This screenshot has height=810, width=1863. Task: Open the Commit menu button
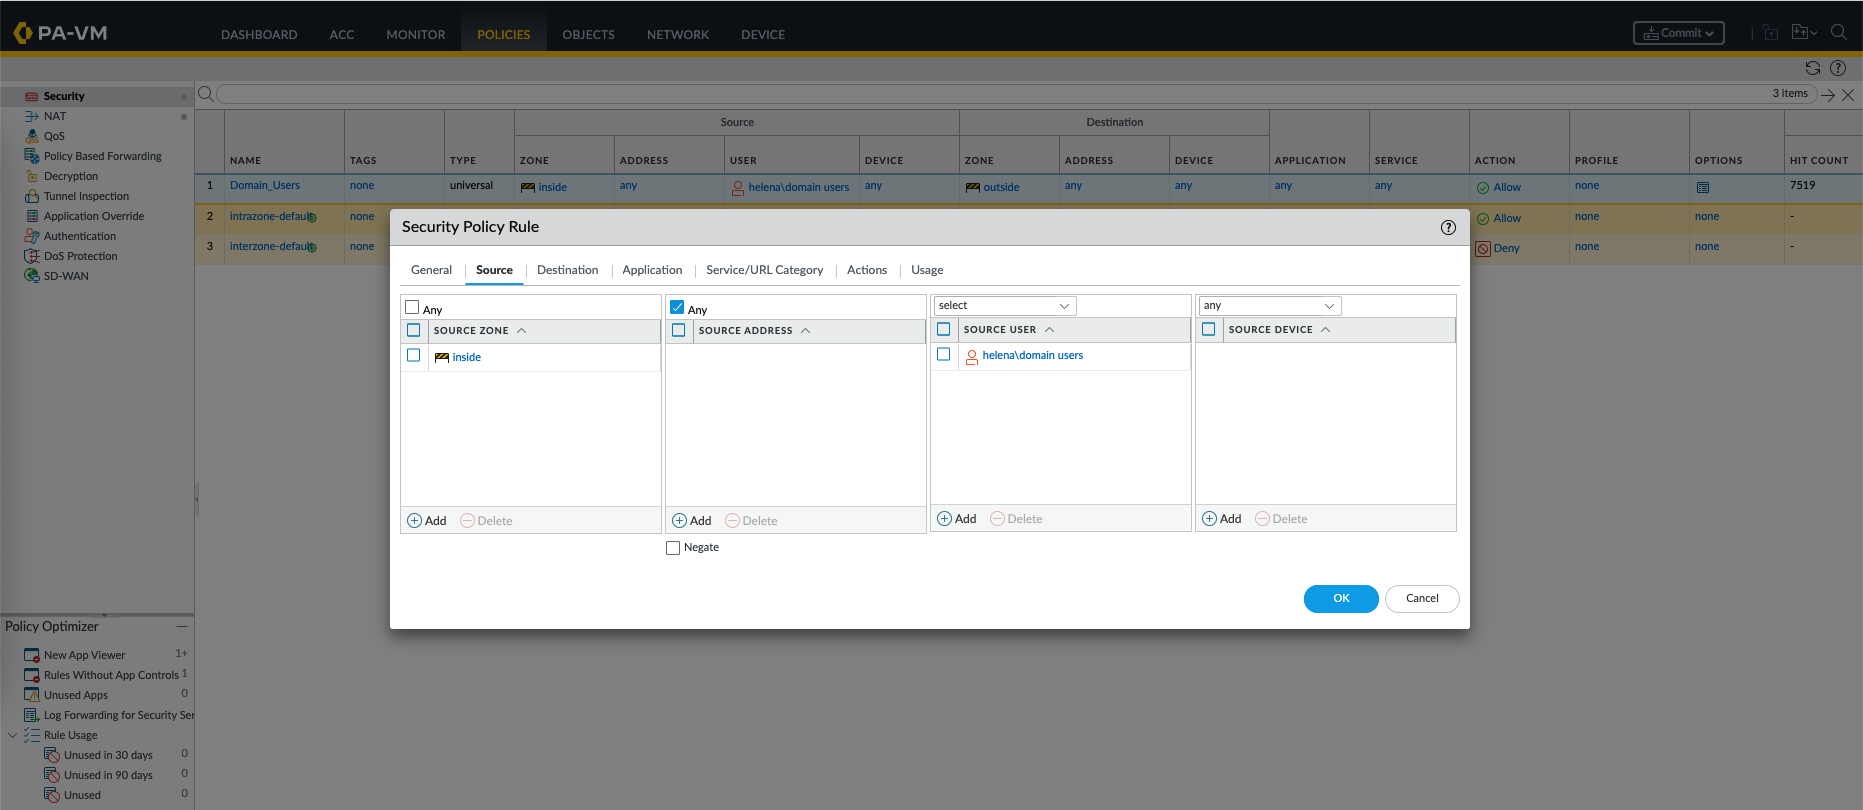click(x=1678, y=33)
